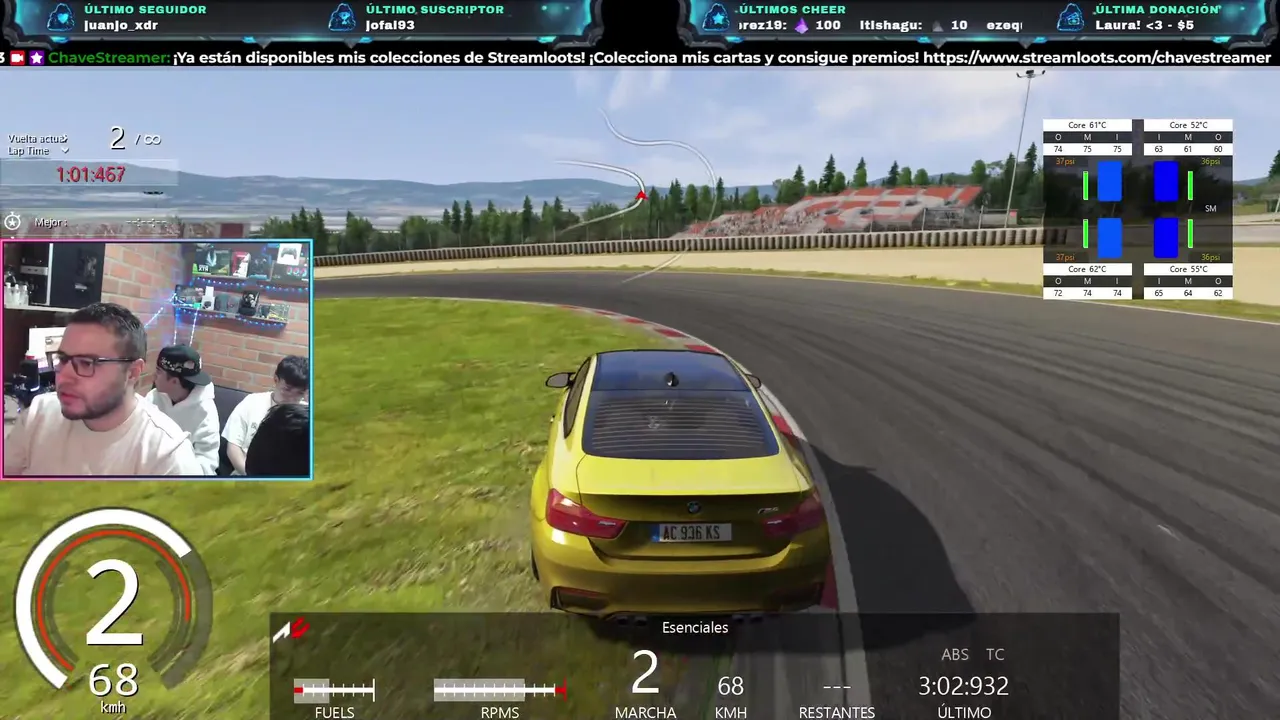Click the Core 62°C tyre header
Screen dimensions: 1280x720
click(x=1087, y=269)
